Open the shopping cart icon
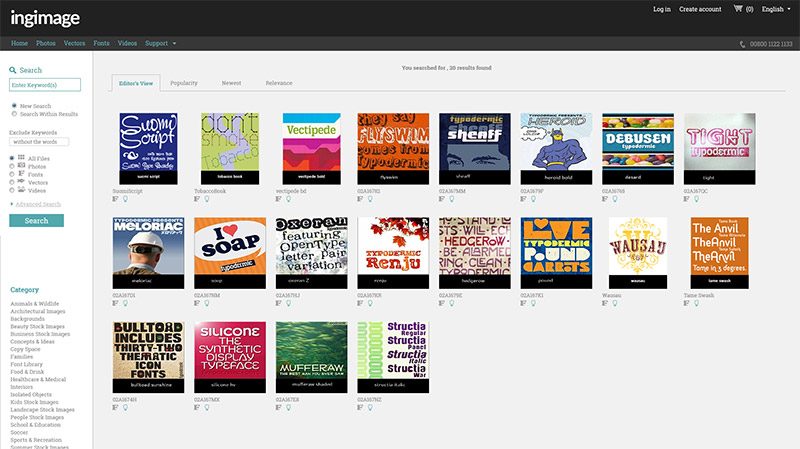This screenshot has width=800, height=449. [x=737, y=9]
